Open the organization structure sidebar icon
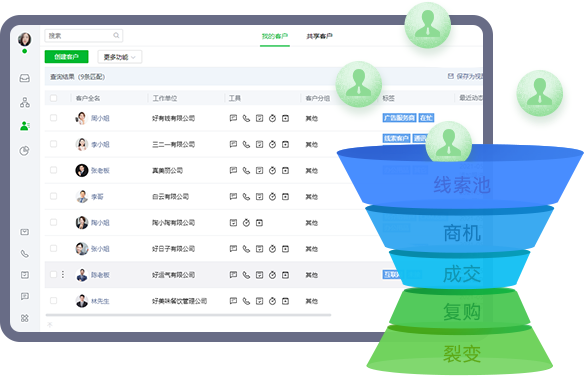The image size is (584, 376). point(25,102)
